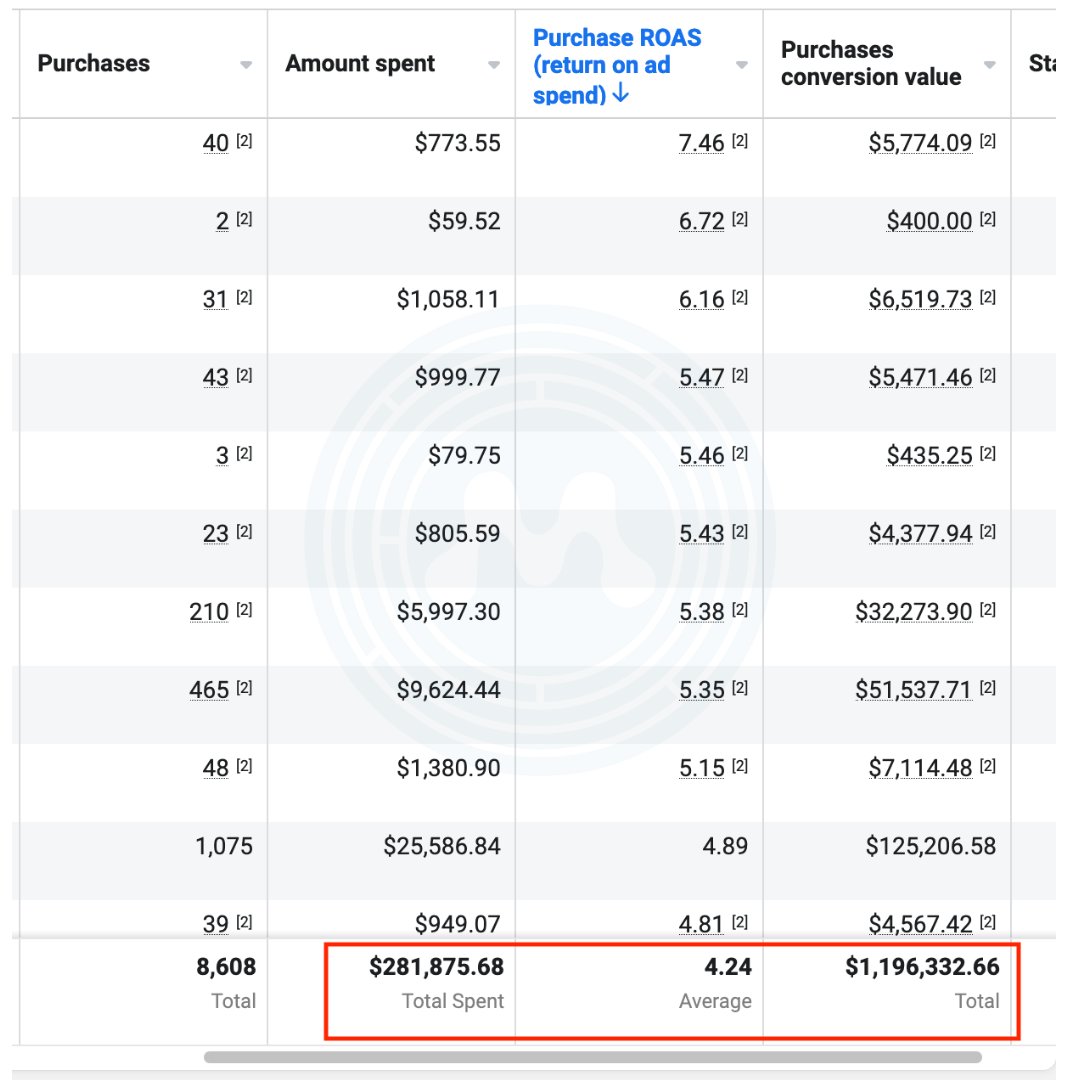Click the footnote [2] beside 48 purchases

(245, 766)
